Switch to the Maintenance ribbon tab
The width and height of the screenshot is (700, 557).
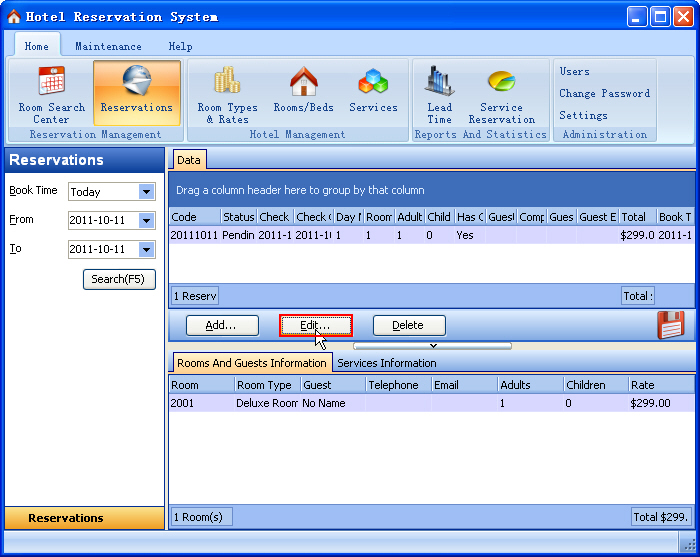point(108,46)
